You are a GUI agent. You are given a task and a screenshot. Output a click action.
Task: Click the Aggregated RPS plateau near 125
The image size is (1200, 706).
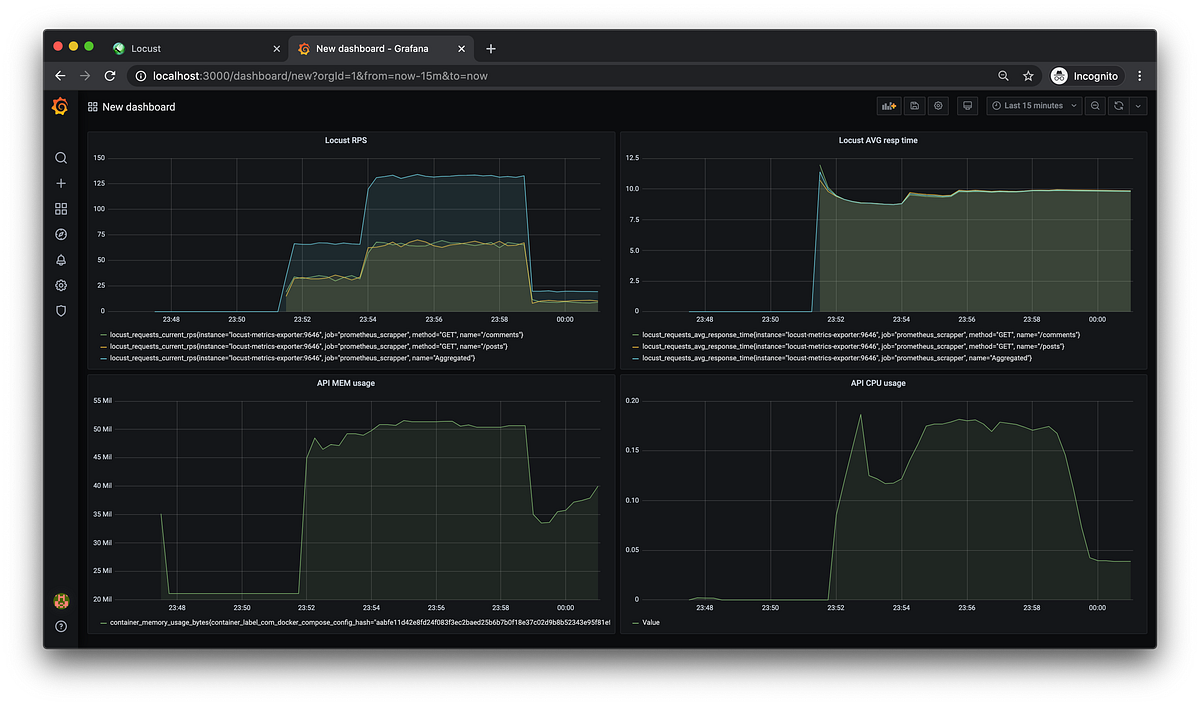tap(445, 177)
